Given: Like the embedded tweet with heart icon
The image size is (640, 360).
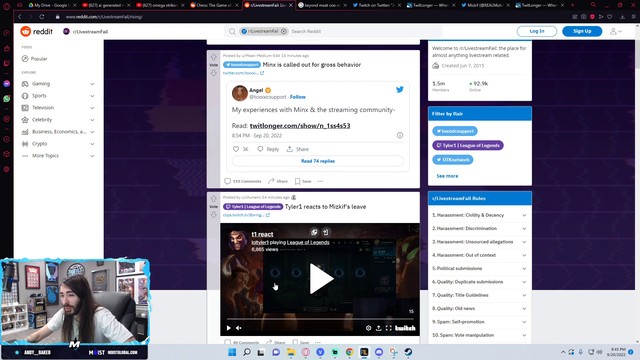Looking at the screenshot, I should [236, 149].
